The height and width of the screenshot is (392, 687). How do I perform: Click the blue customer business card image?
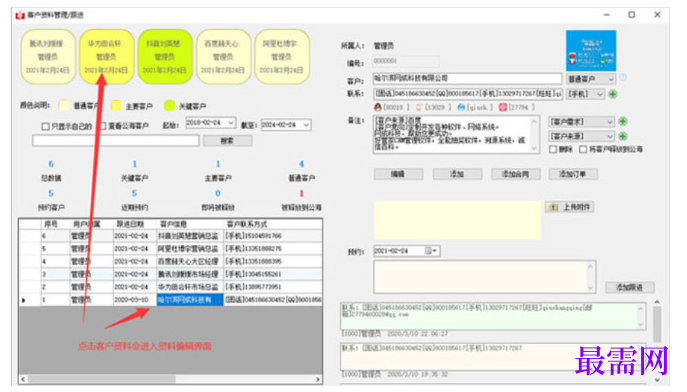pyautogui.click(x=591, y=50)
